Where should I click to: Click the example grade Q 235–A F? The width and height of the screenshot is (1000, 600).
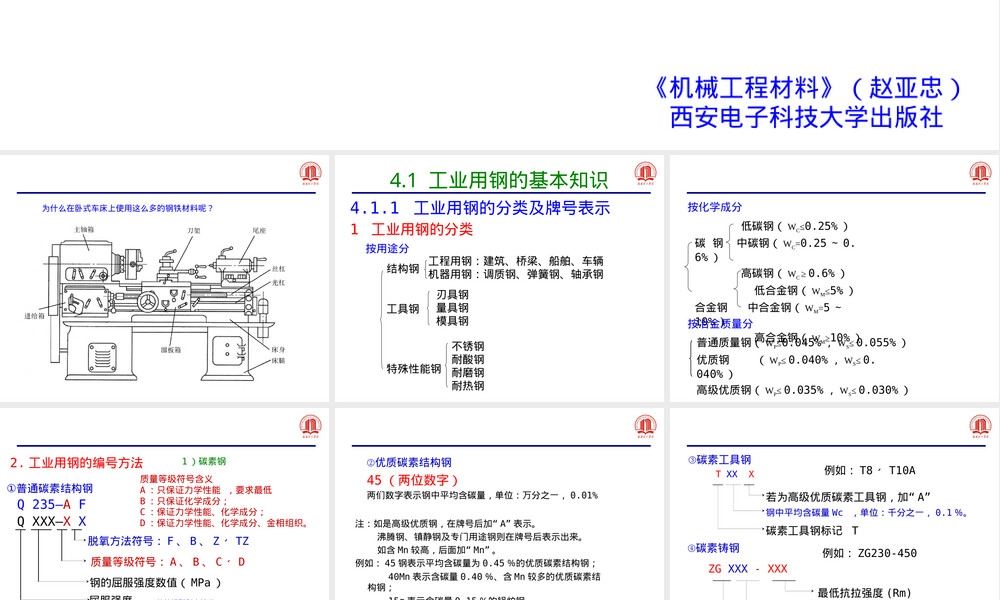(x=51, y=504)
